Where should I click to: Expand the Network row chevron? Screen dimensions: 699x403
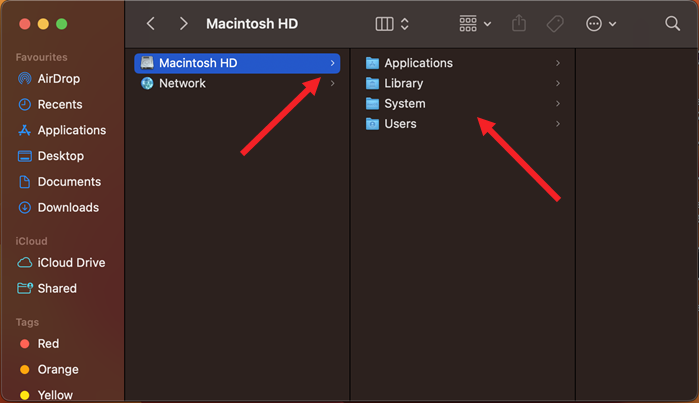coord(333,83)
